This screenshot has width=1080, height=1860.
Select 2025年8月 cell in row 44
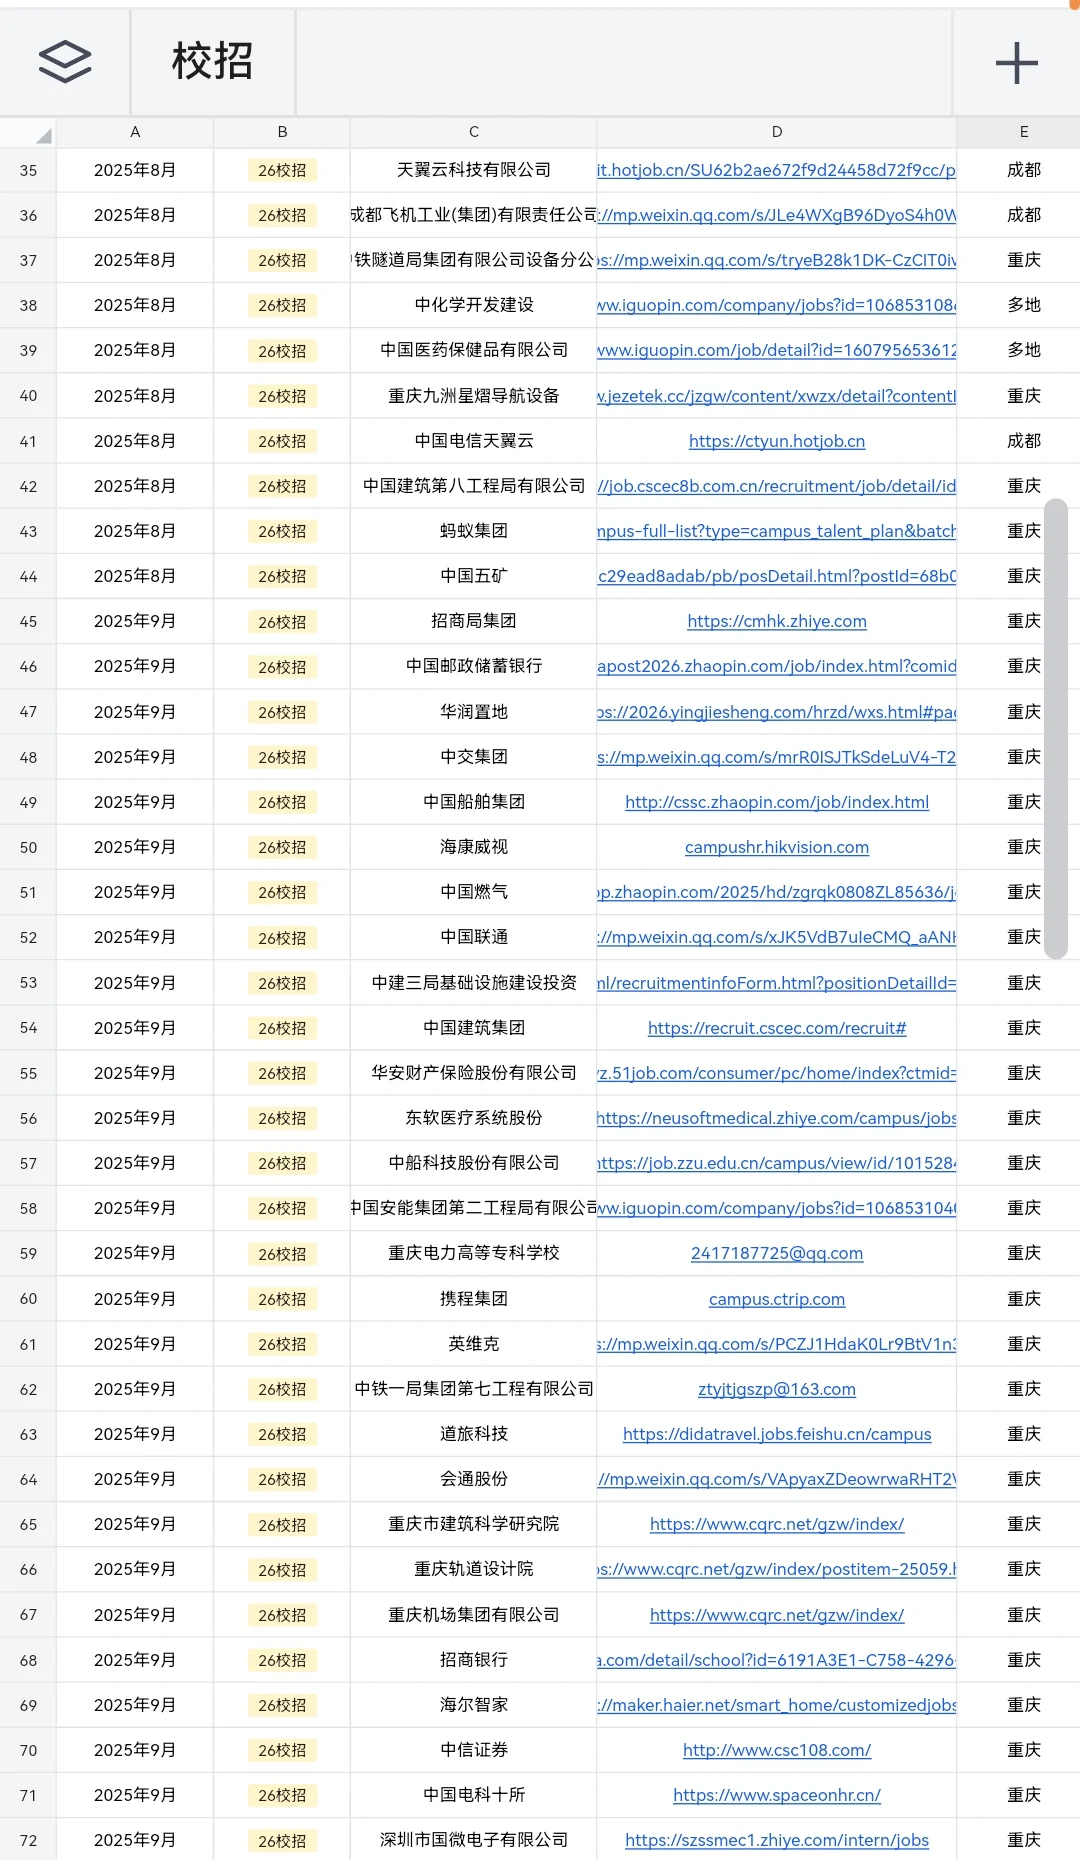(x=135, y=576)
